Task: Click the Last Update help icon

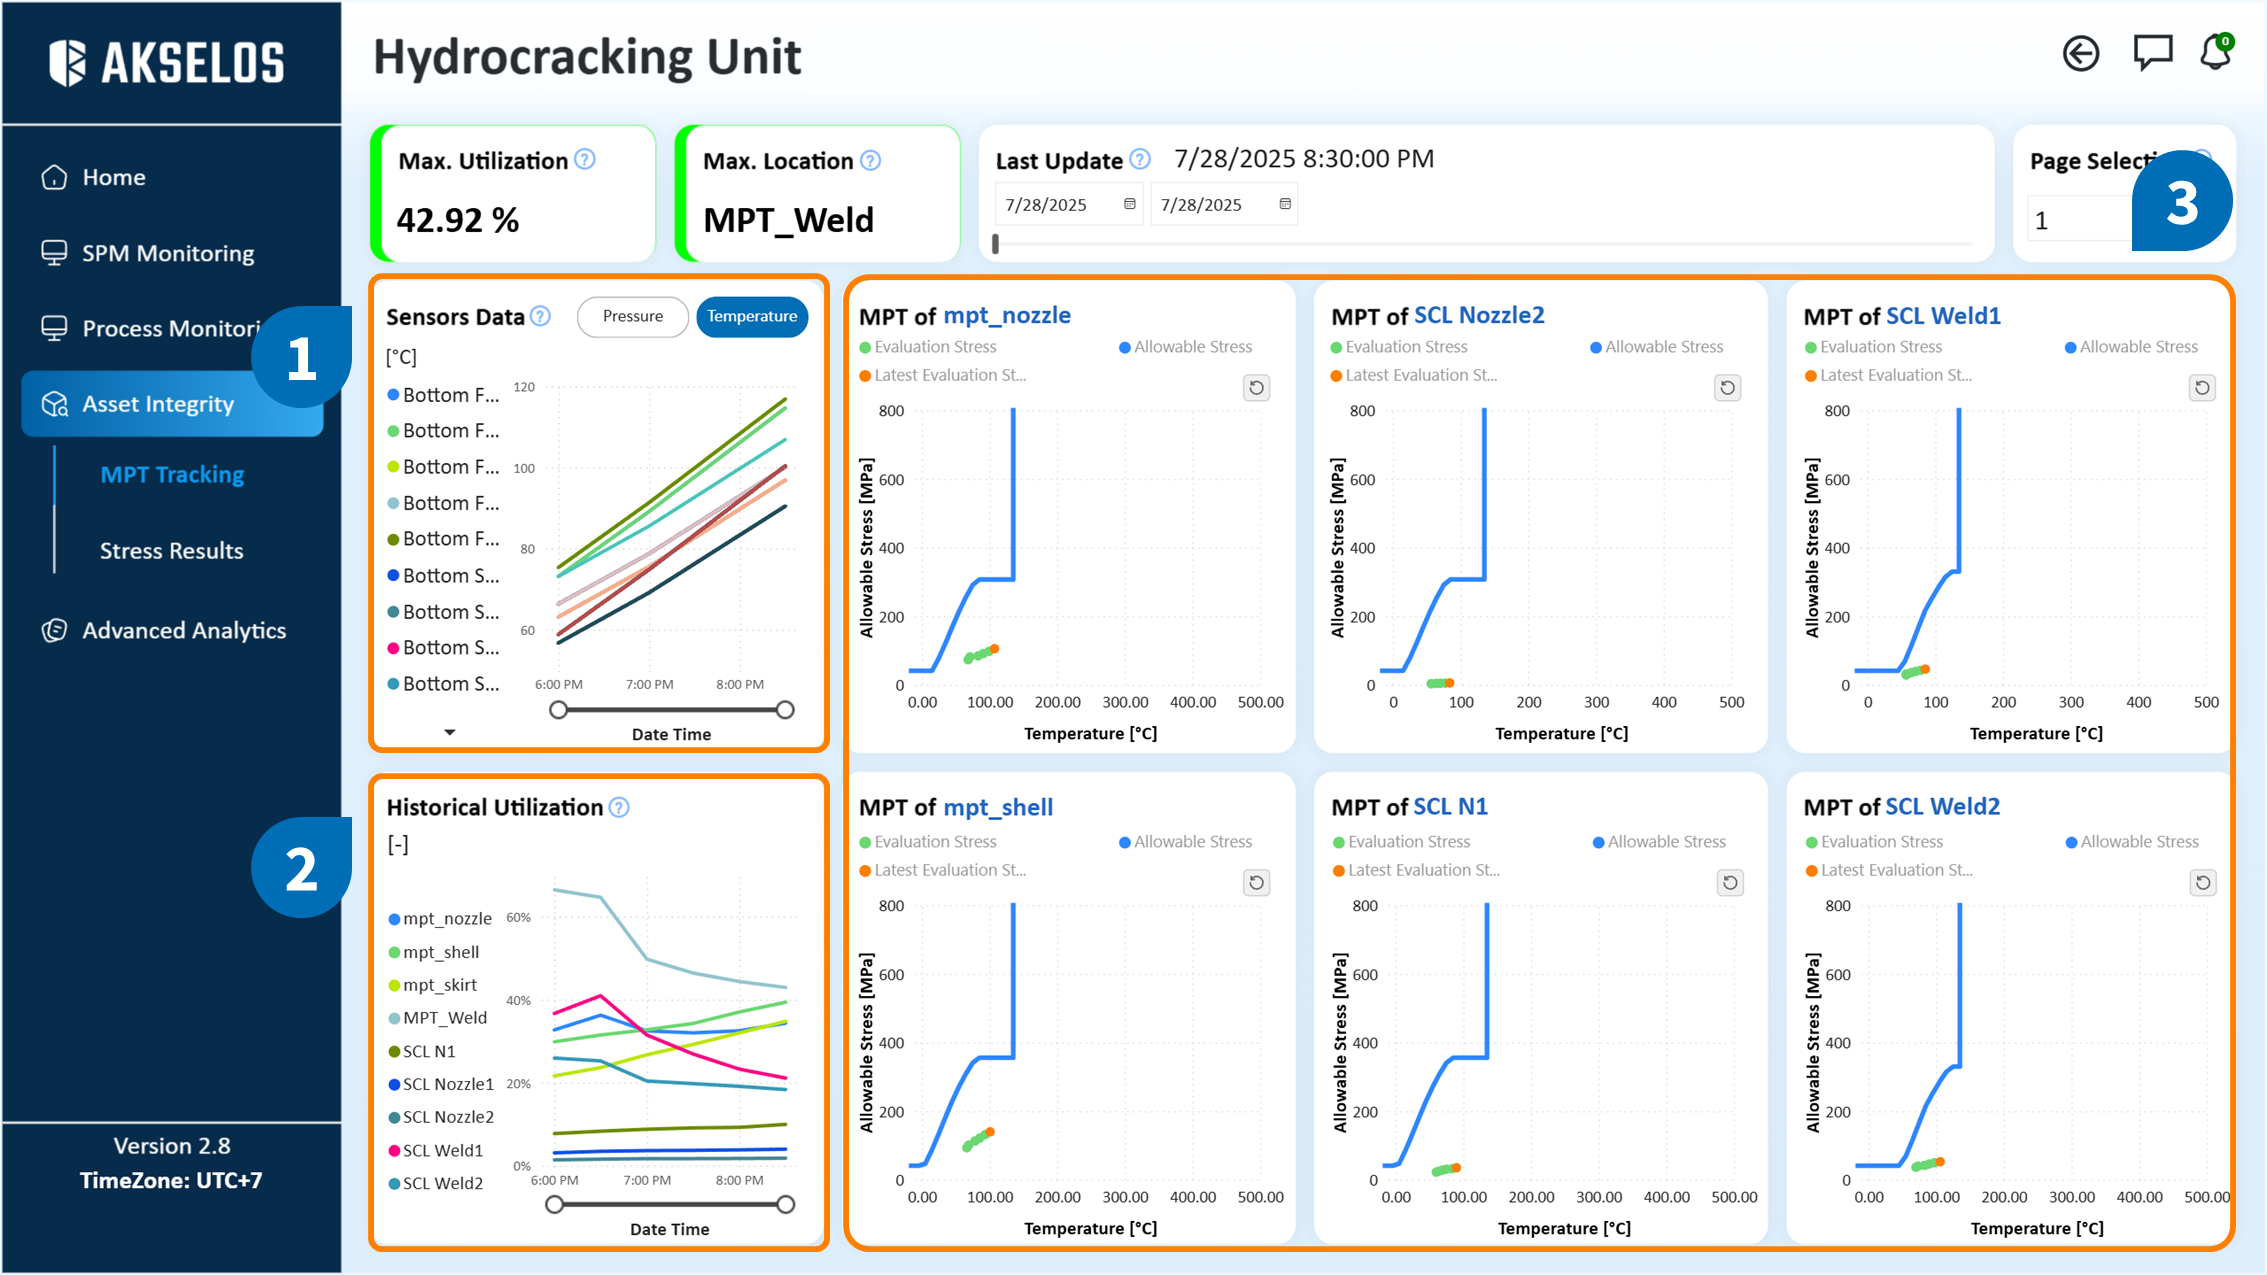Action: coord(1140,160)
